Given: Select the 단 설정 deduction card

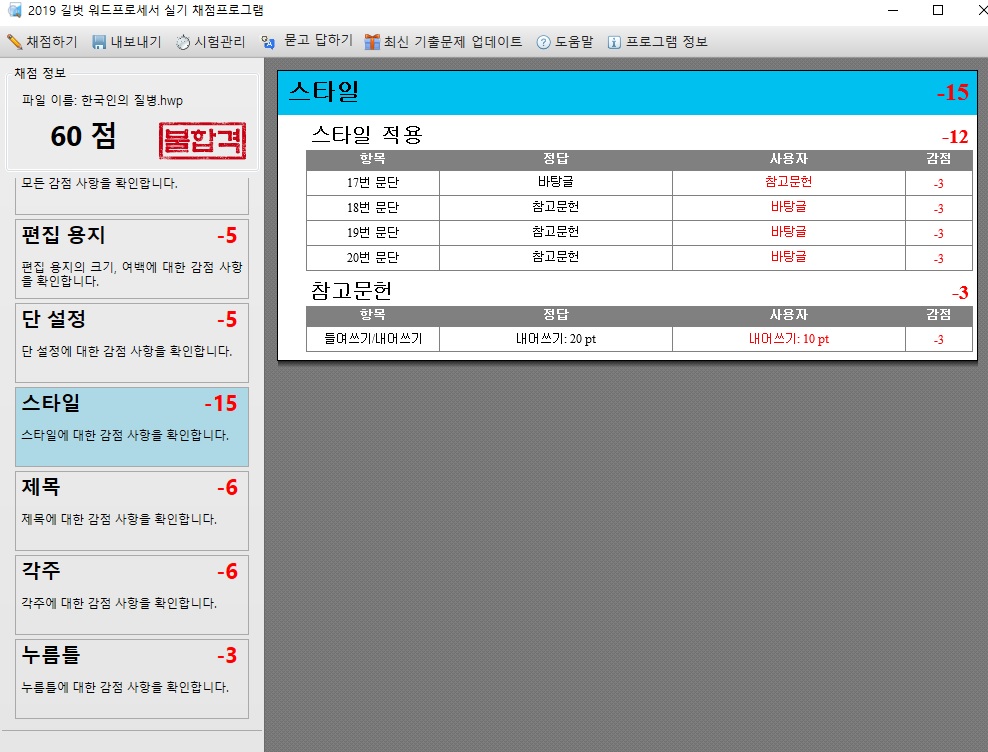Looking at the screenshot, I should pyautogui.click(x=132, y=343).
